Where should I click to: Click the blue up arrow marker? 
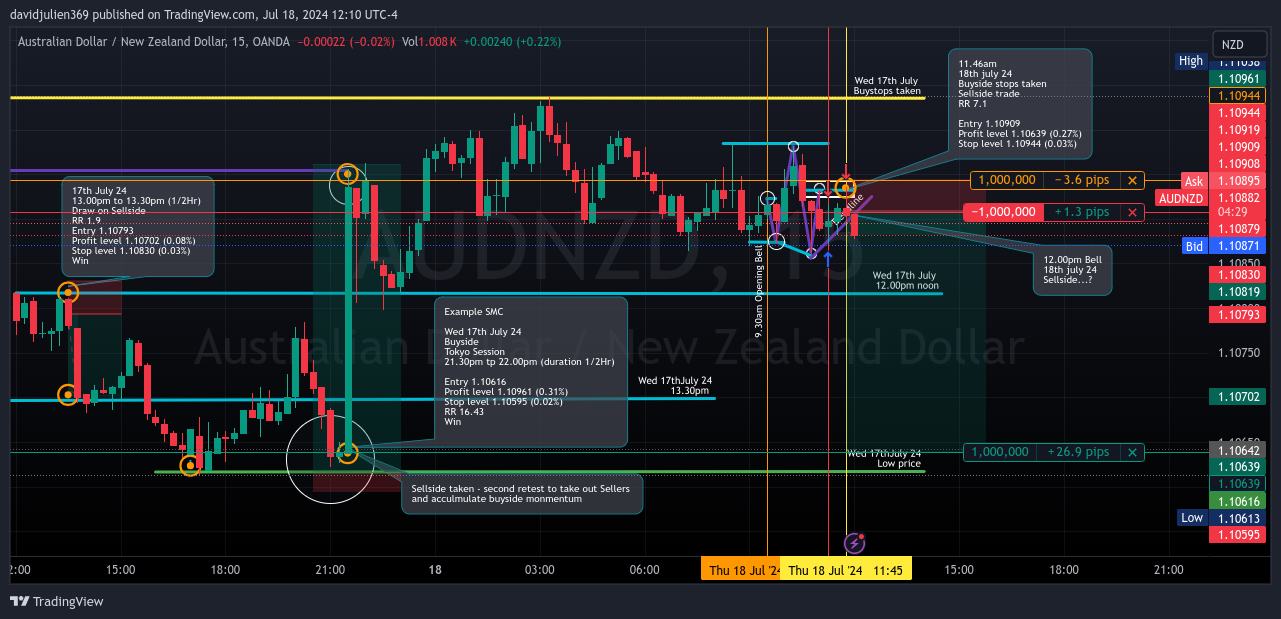tap(828, 260)
